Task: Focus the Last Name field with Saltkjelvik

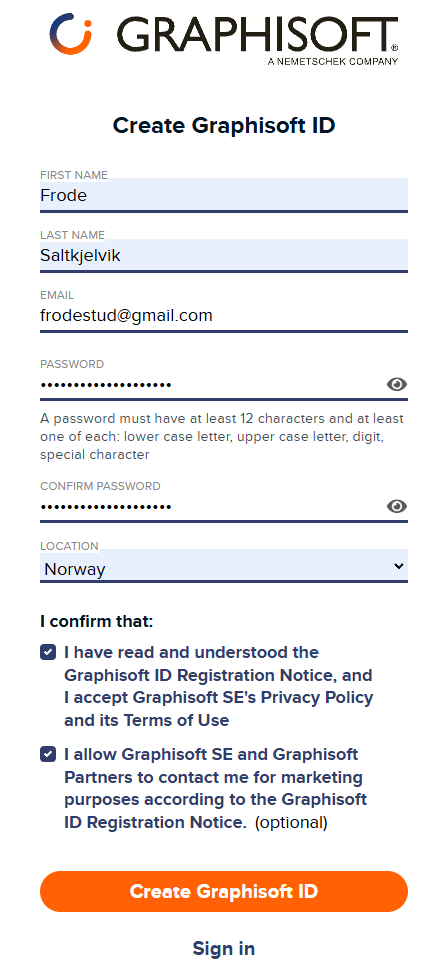Action: tap(224, 256)
